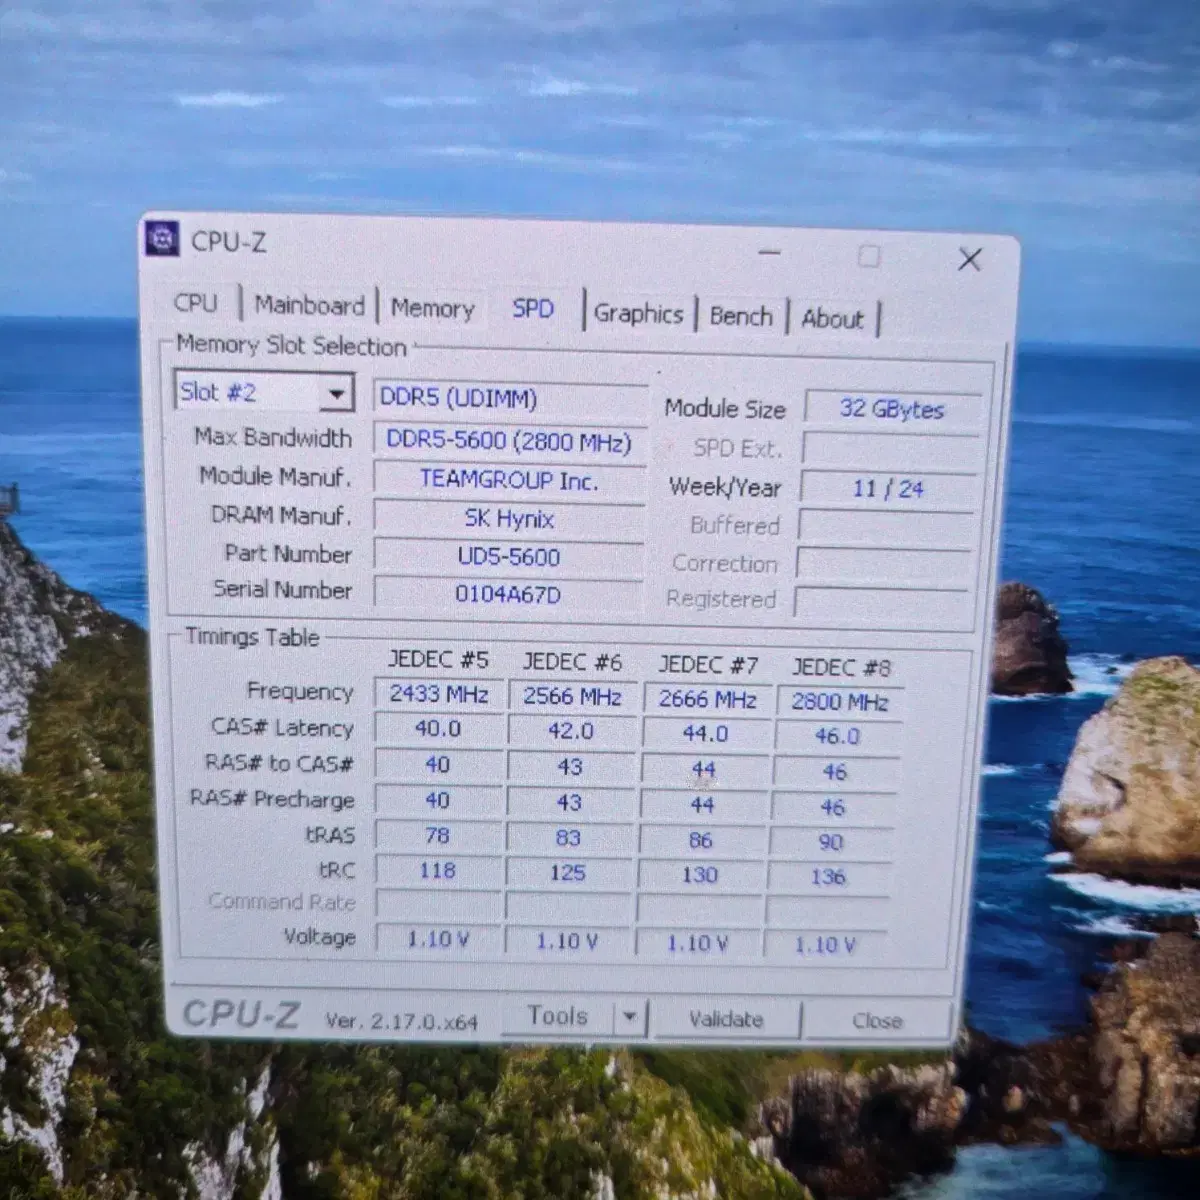Click the DDR5 (UDIMM) memory type field
This screenshot has width=1200, height=1200.
(x=510, y=398)
